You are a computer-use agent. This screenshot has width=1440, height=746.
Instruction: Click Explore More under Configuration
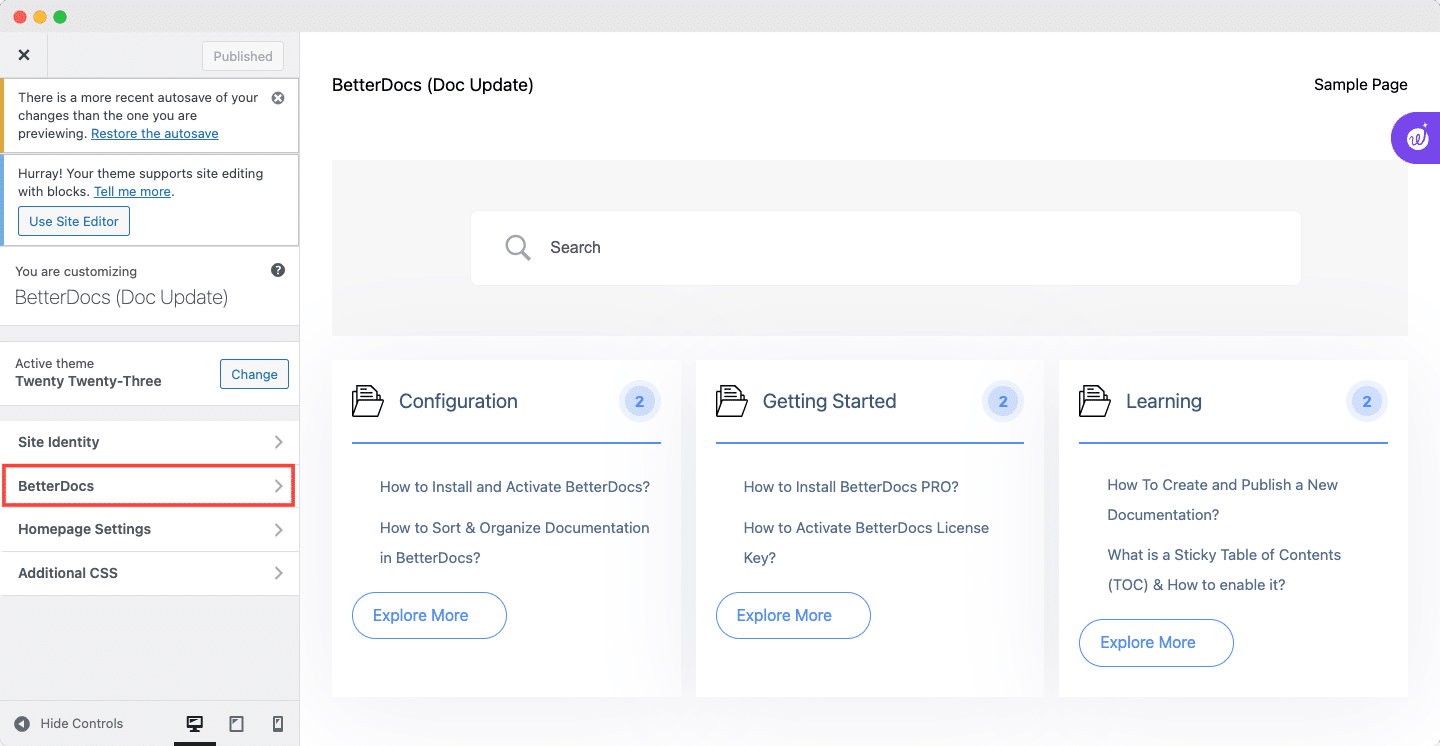coord(429,615)
